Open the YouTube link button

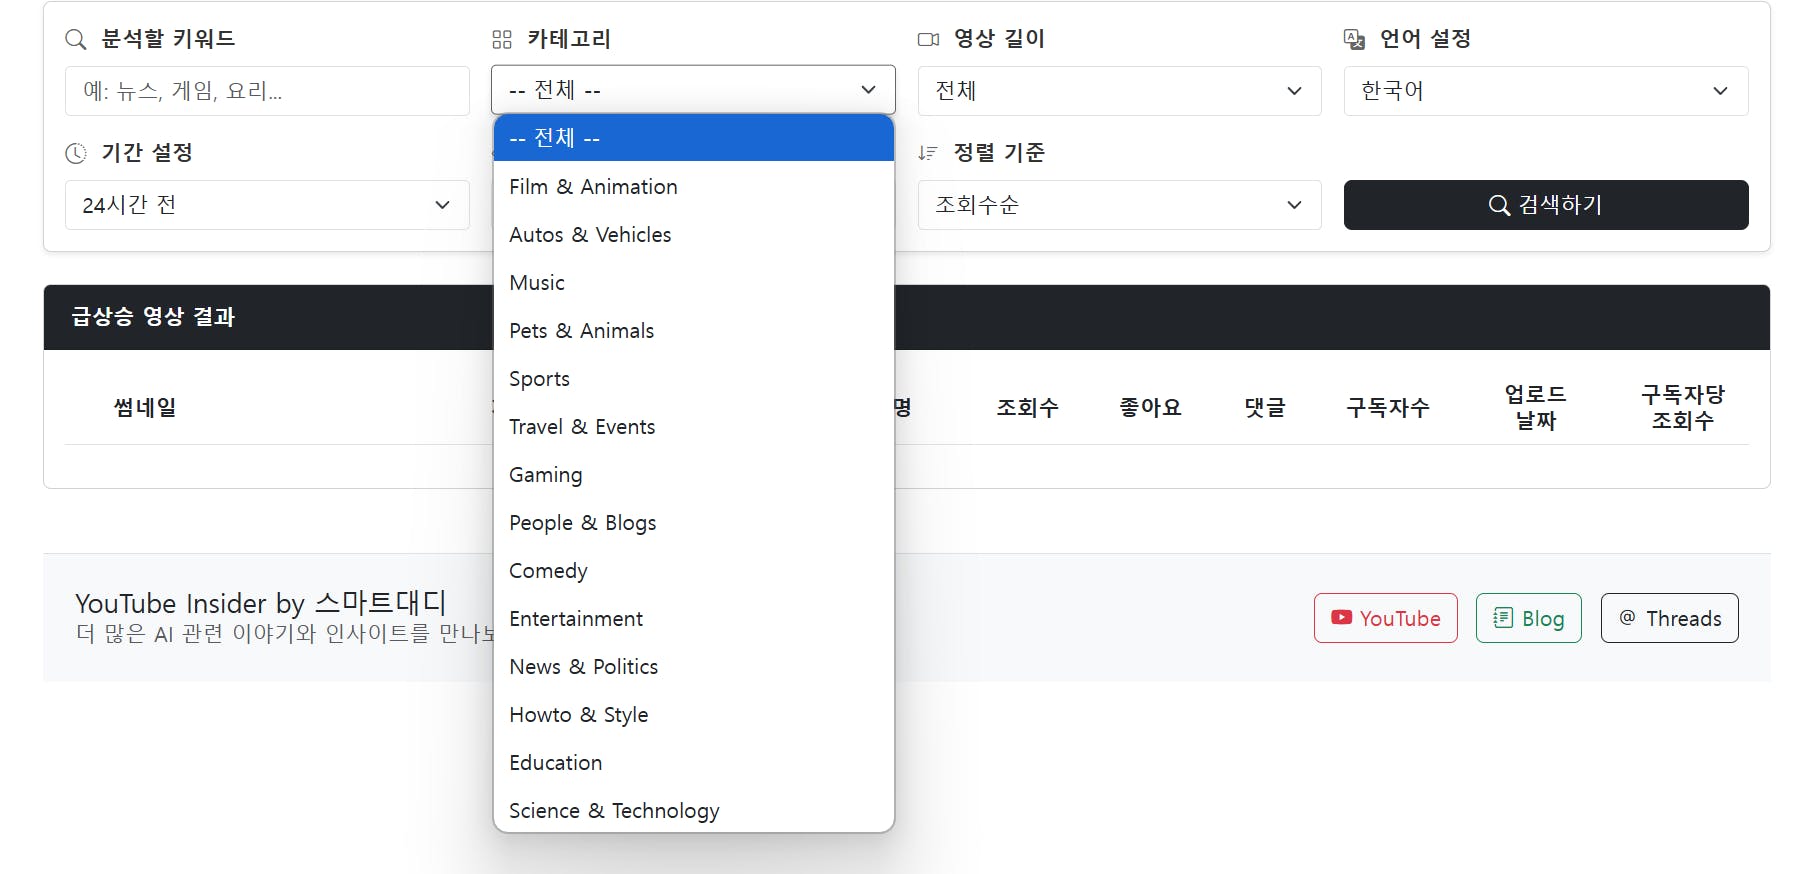point(1386,618)
